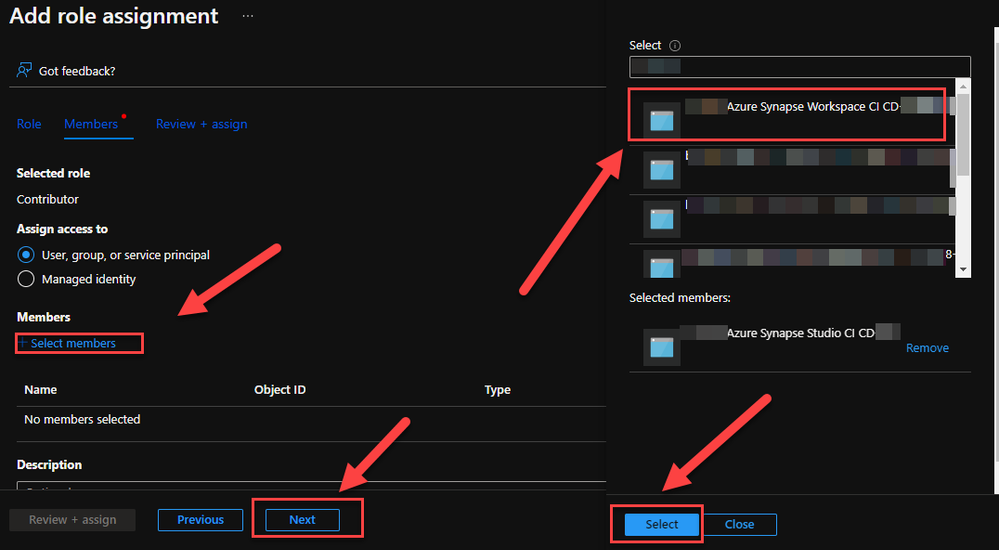
Task: Focus the Select search input field
Action: pyautogui.click(x=800, y=66)
